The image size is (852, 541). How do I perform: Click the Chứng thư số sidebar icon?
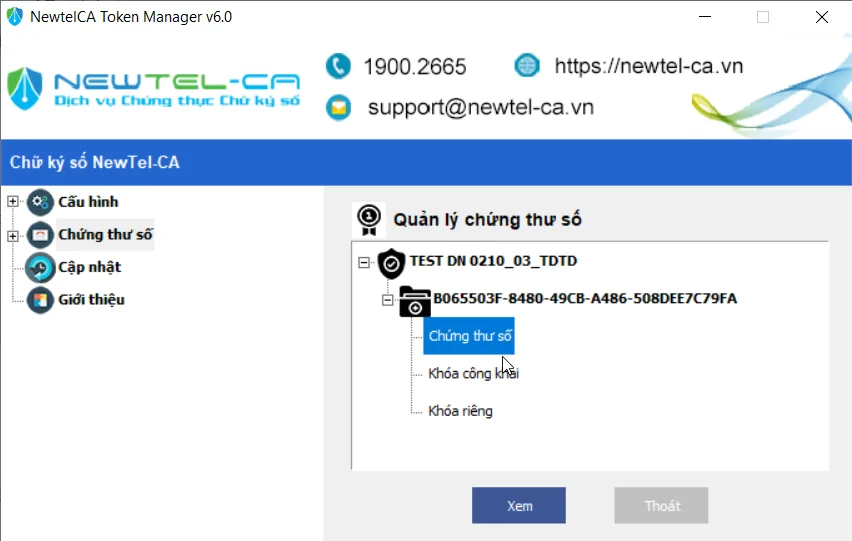click(x=40, y=235)
